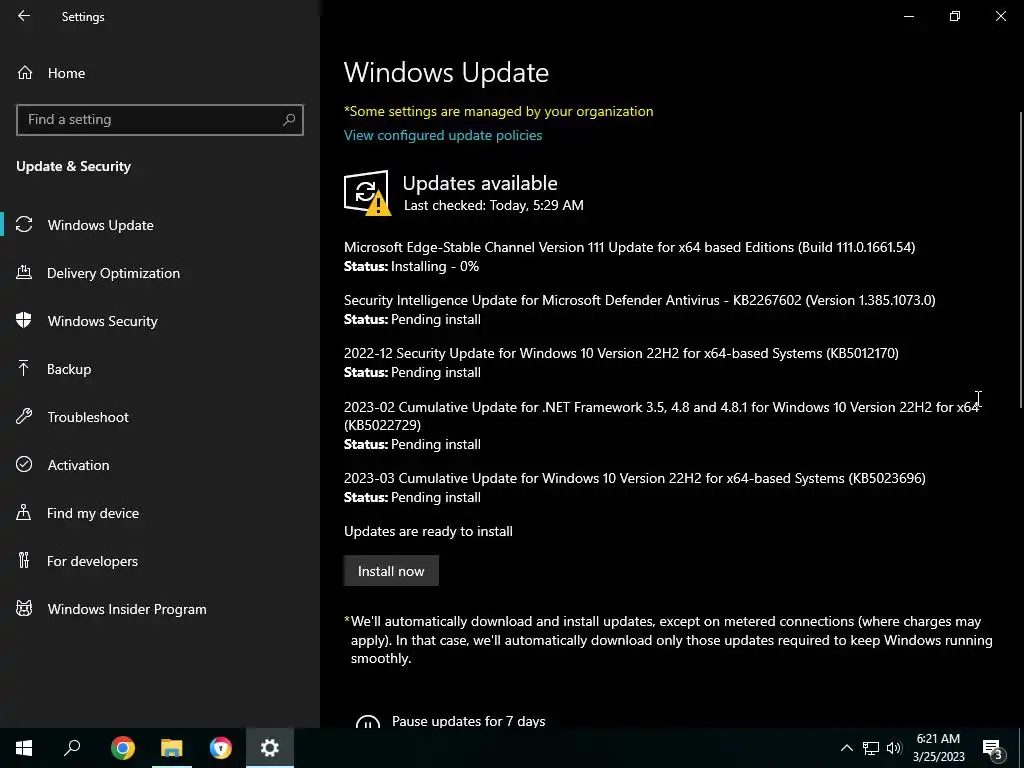Image resolution: width=1024 pixels, height=768 pixels.
Task: Click the Pause updates icon
Action: pos(368,721)
